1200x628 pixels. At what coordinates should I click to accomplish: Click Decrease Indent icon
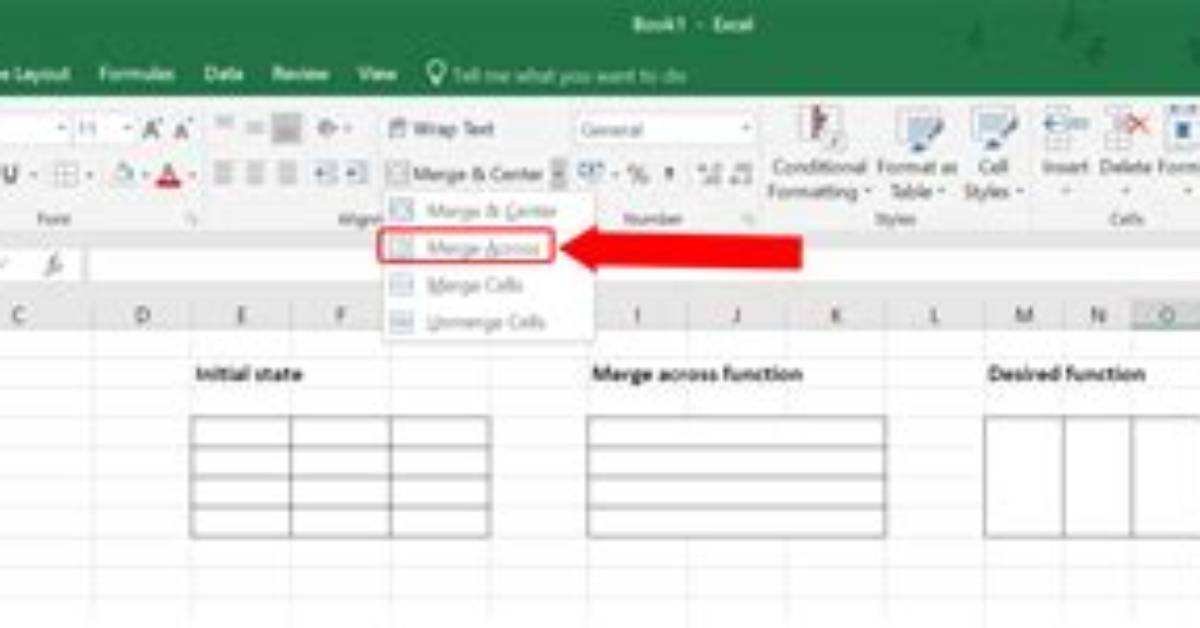(x=325, y=174)
